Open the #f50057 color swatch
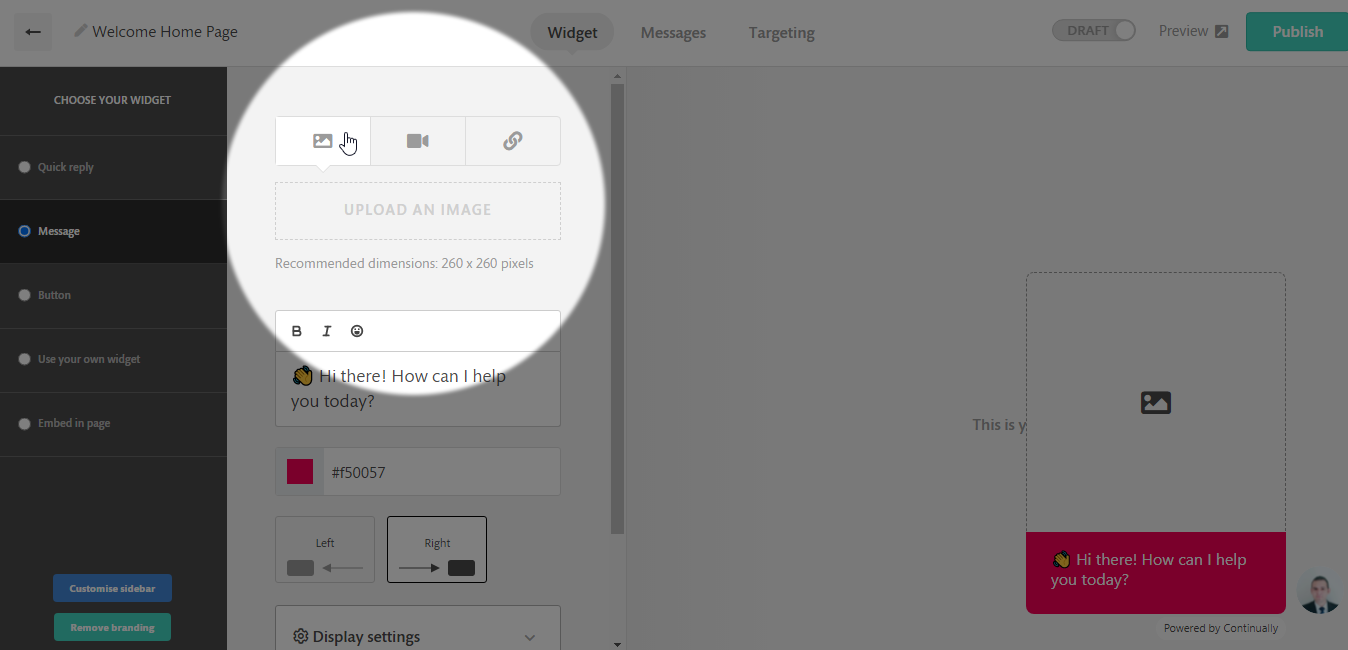 tap(299, 471)
